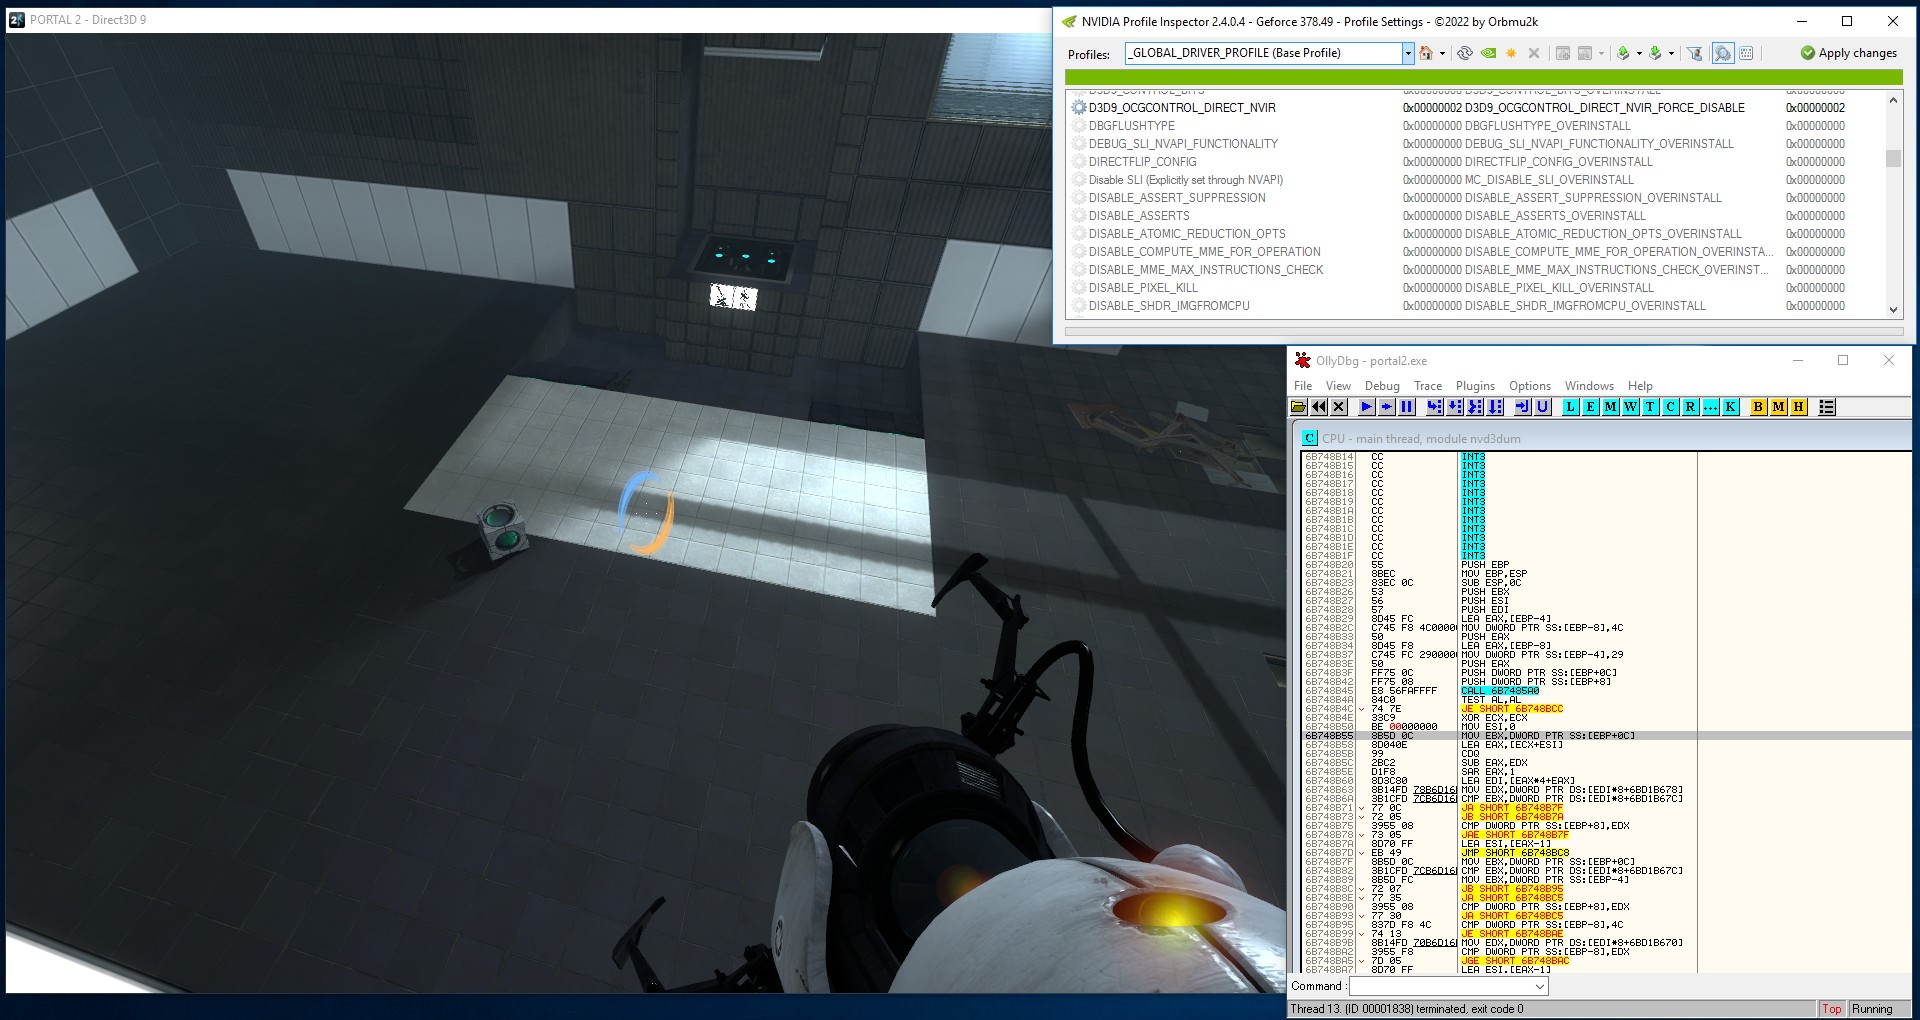Open Call stack with the K icon
The image size is (1920, 1020).
1730,407
